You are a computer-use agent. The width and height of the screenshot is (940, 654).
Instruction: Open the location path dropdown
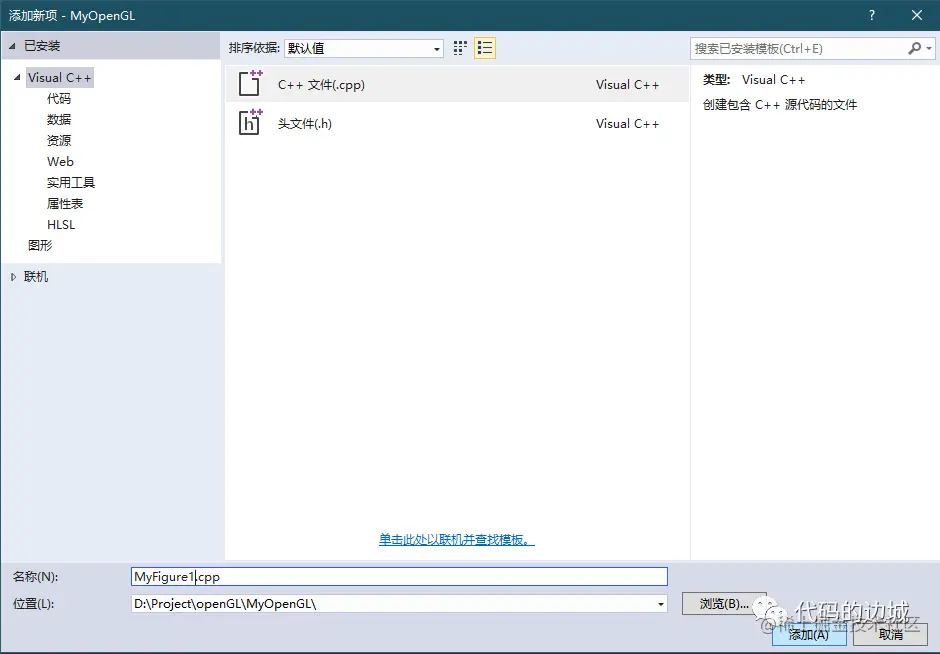[661, 604]
